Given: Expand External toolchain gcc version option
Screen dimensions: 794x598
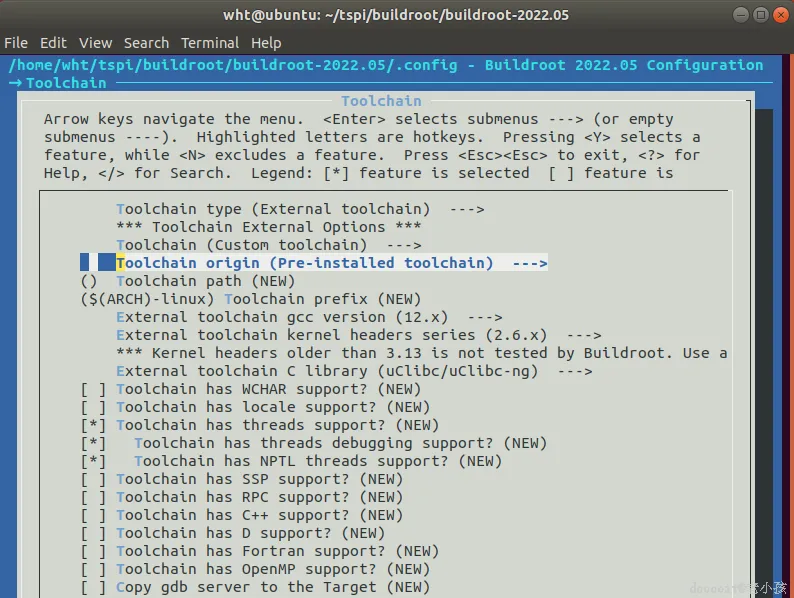Looking at the screenshot, I should (309, 317).
